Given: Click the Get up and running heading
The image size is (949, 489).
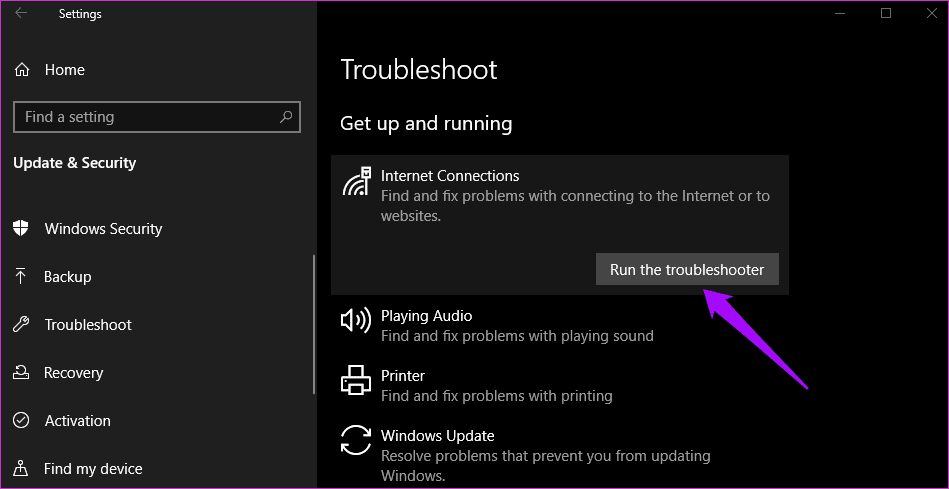Looking at the screenshot, I should click(426, 123).
